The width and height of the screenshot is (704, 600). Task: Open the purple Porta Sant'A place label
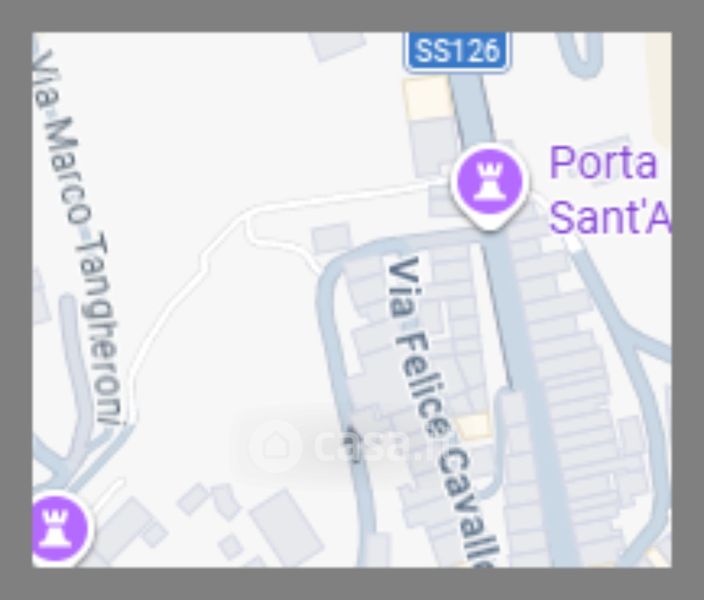tap(609, 189)
